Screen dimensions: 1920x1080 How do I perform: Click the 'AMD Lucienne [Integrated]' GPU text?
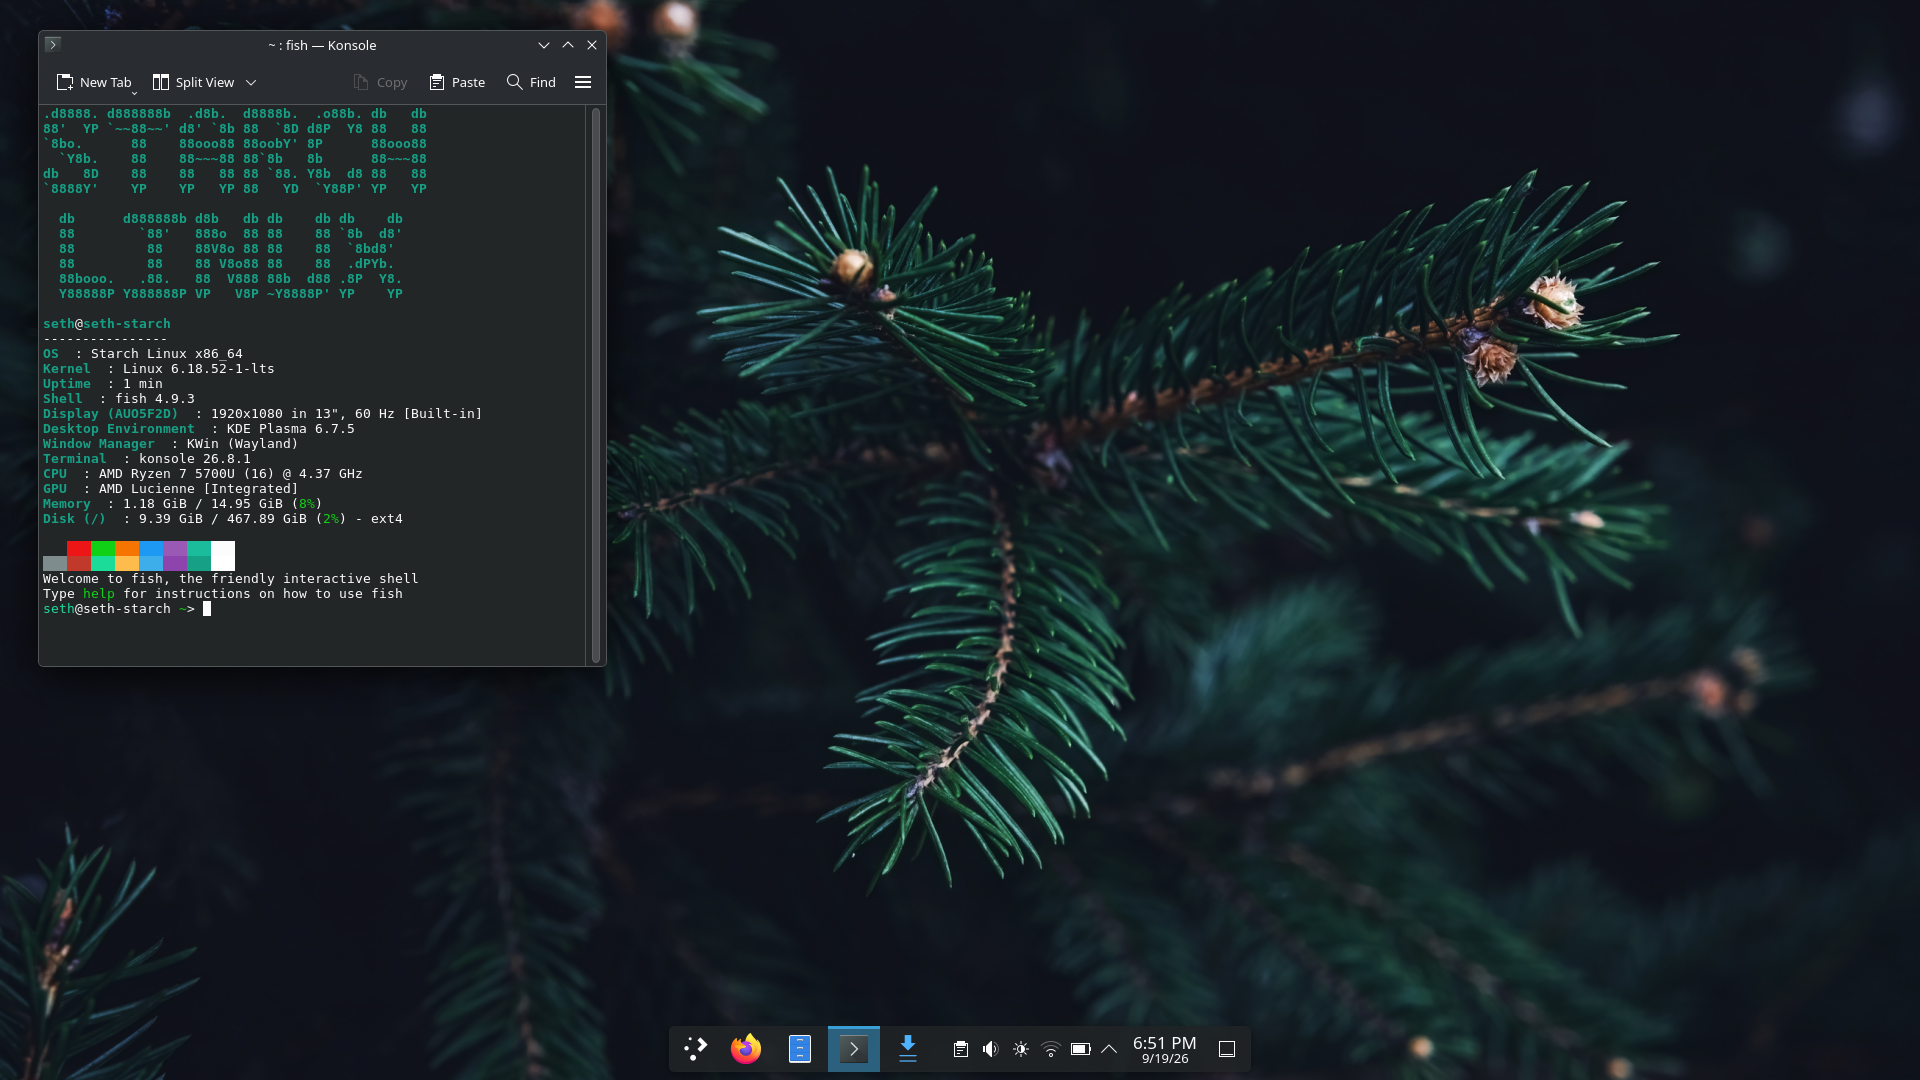[199, 489]
